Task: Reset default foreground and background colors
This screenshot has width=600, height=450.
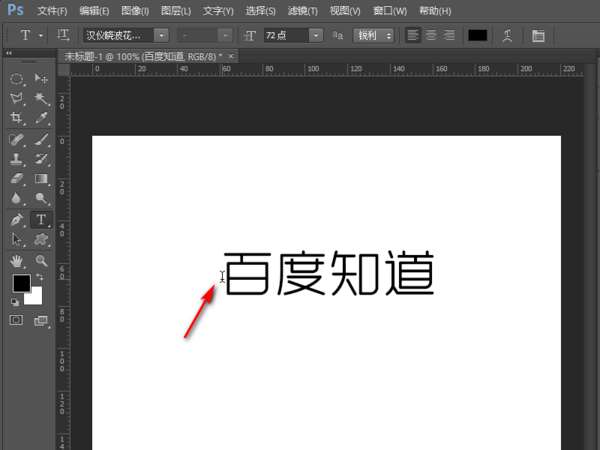Action: coord(15,303)
